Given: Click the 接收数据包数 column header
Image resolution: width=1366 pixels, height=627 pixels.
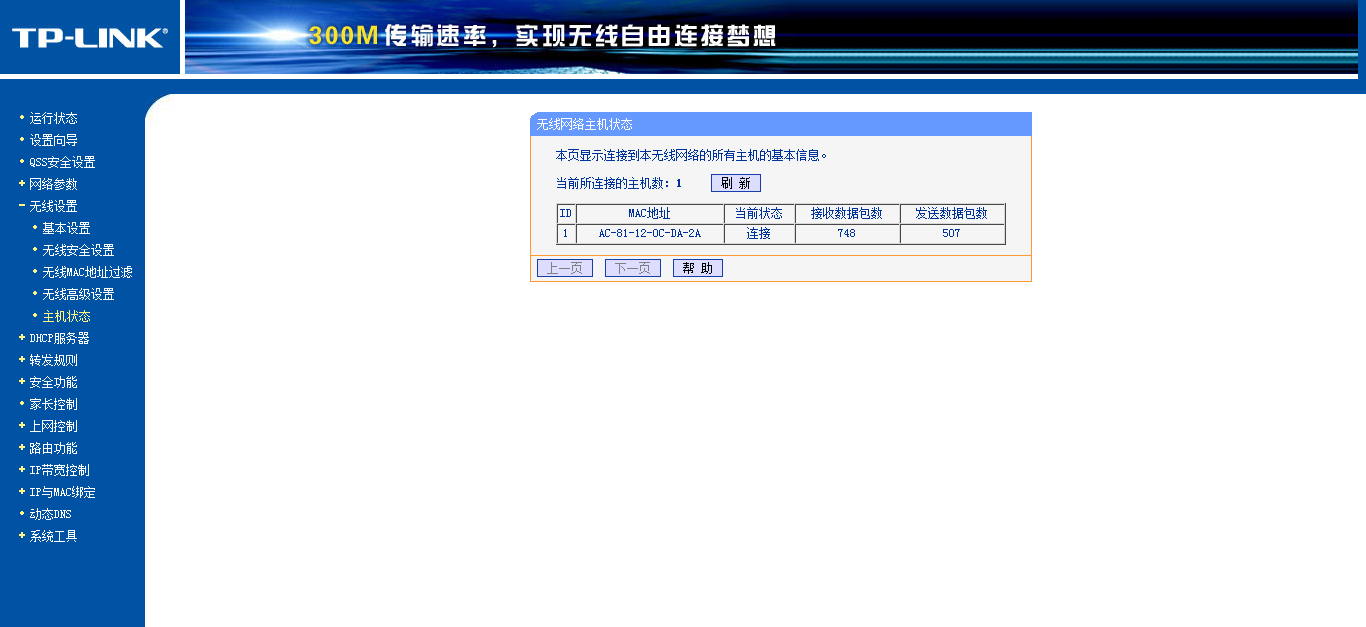Looking at the screenshot, I should [848, 214].
